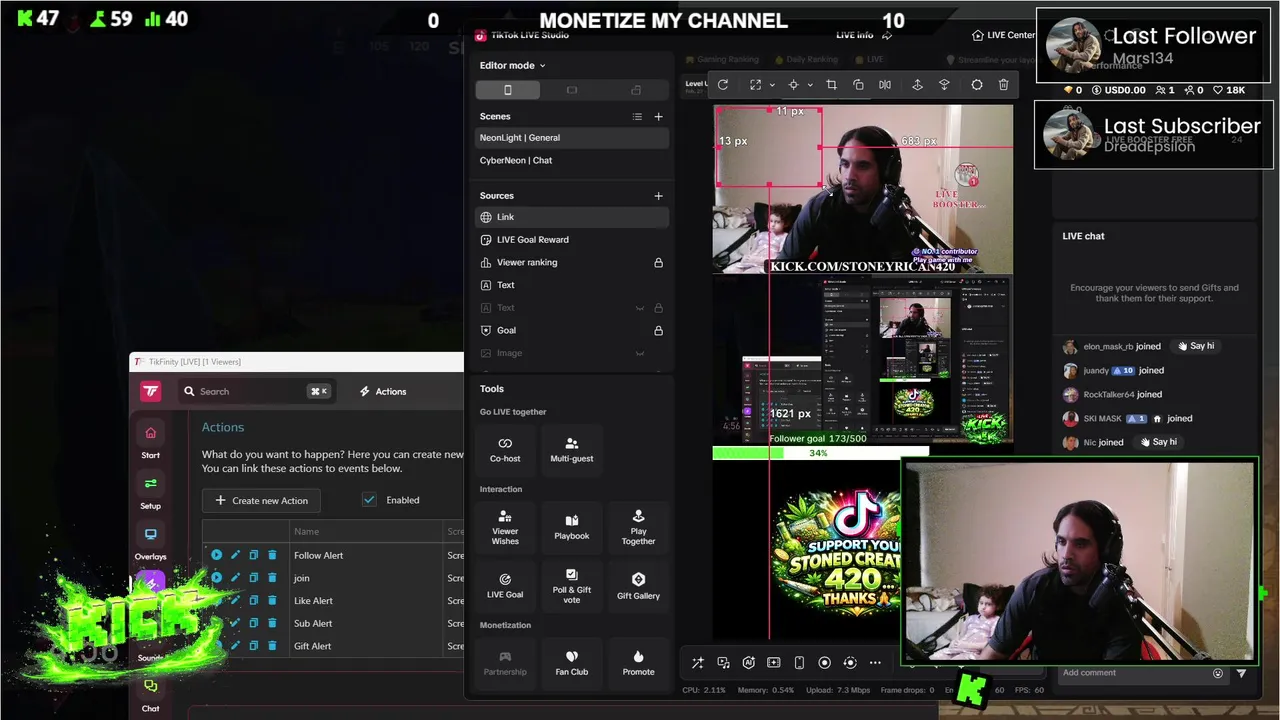This screenshot has width=1280, height=720.
Task: Open the scene list view icon
Action: click(637, 117)
